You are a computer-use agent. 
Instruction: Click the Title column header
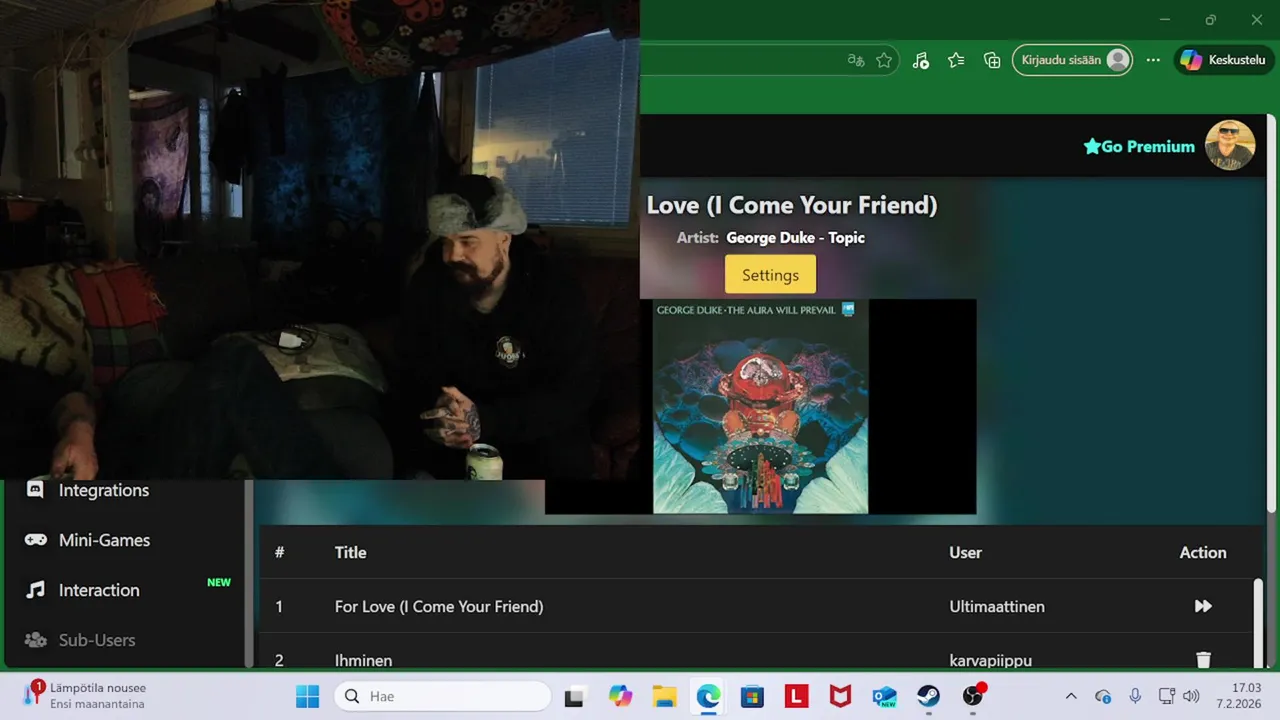coord(350,552)
